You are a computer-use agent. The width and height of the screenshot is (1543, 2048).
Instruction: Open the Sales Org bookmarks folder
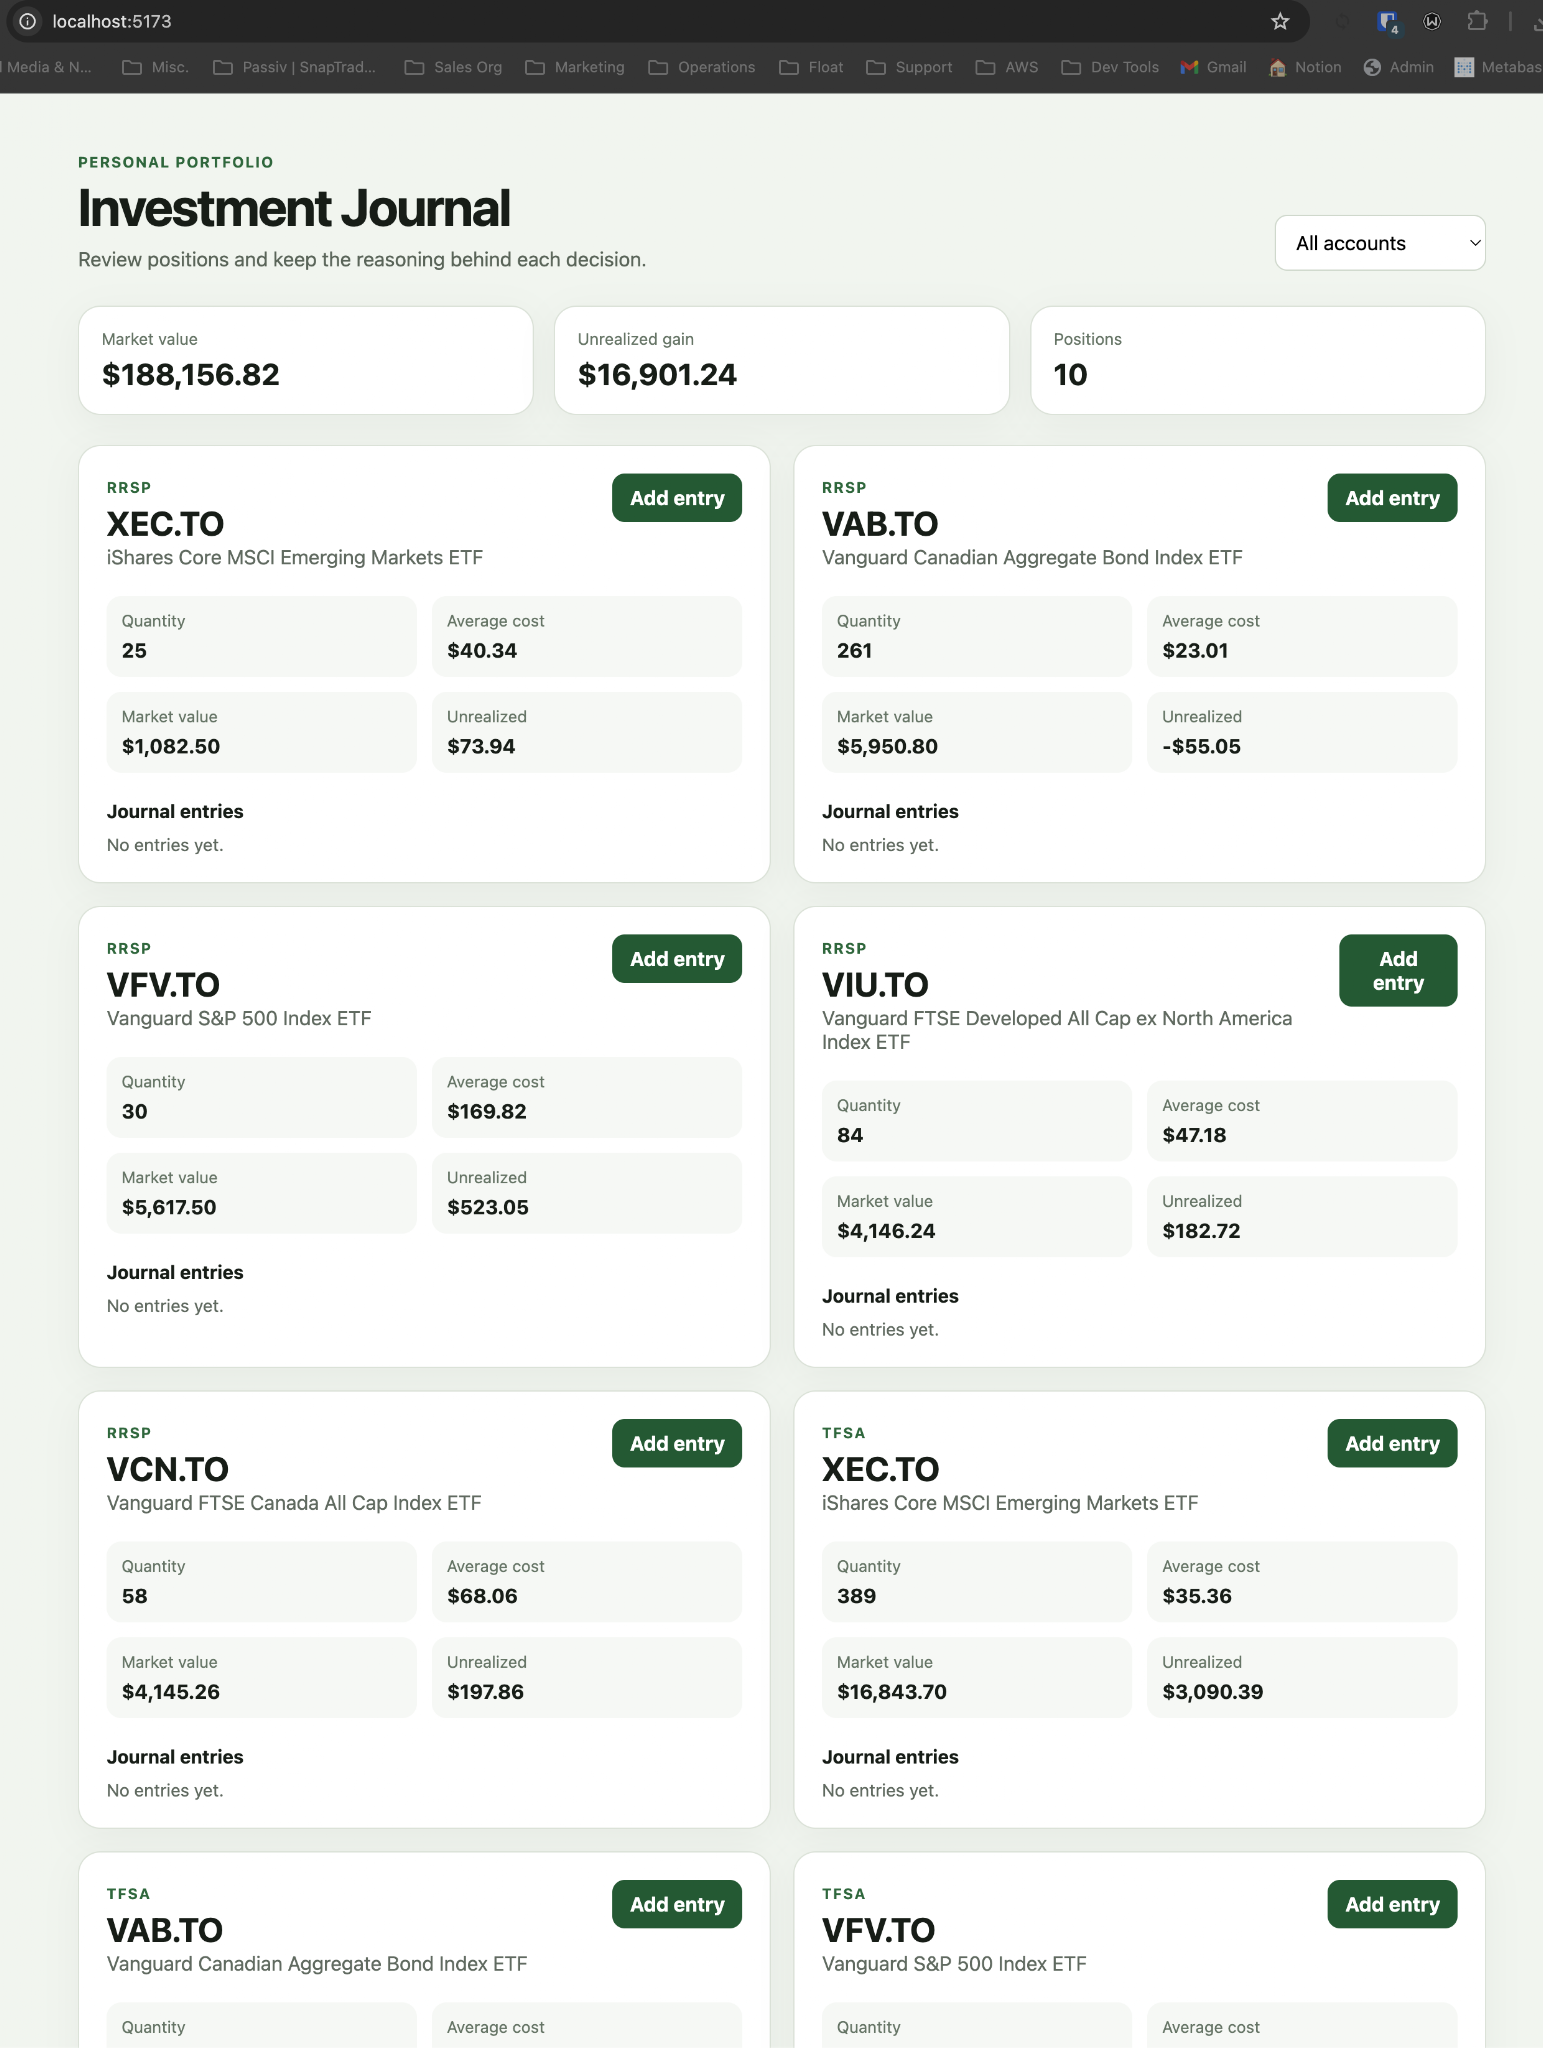click(453, 67)
